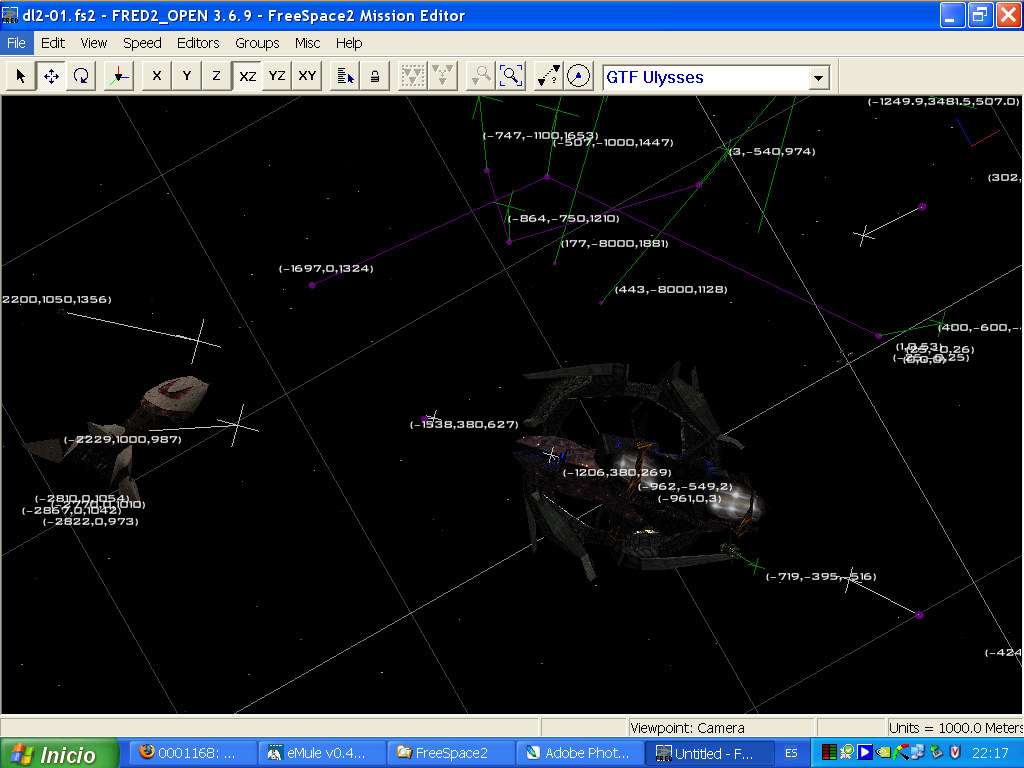1024x768 pixels.
Task: Click the zoom to selected magnifier icon
Action: tap(511, 77)
